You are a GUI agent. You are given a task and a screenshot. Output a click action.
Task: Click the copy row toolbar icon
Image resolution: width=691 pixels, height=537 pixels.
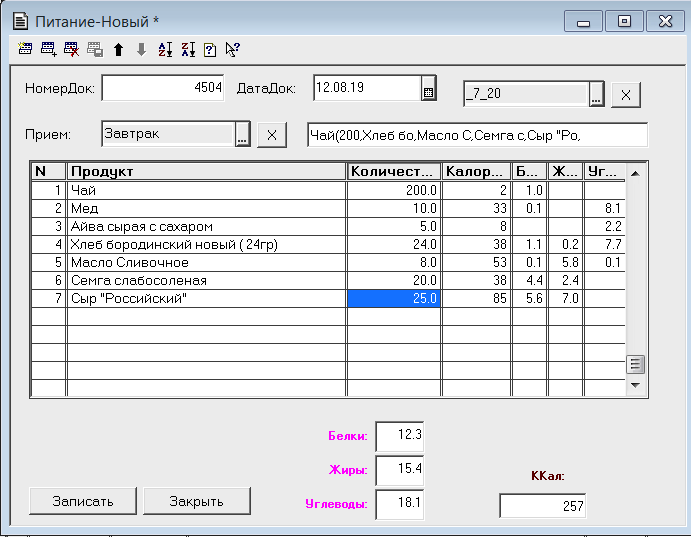95,48
